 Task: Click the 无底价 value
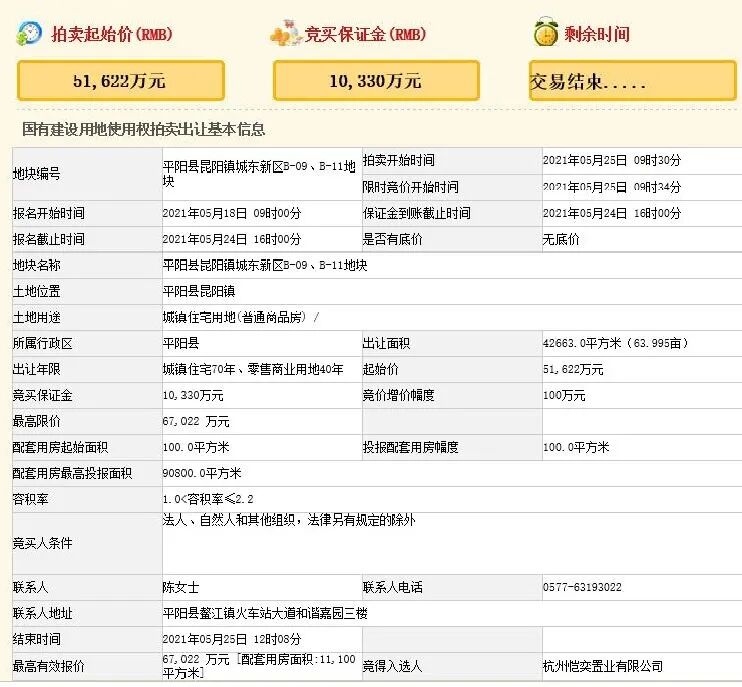coord(561,239)
